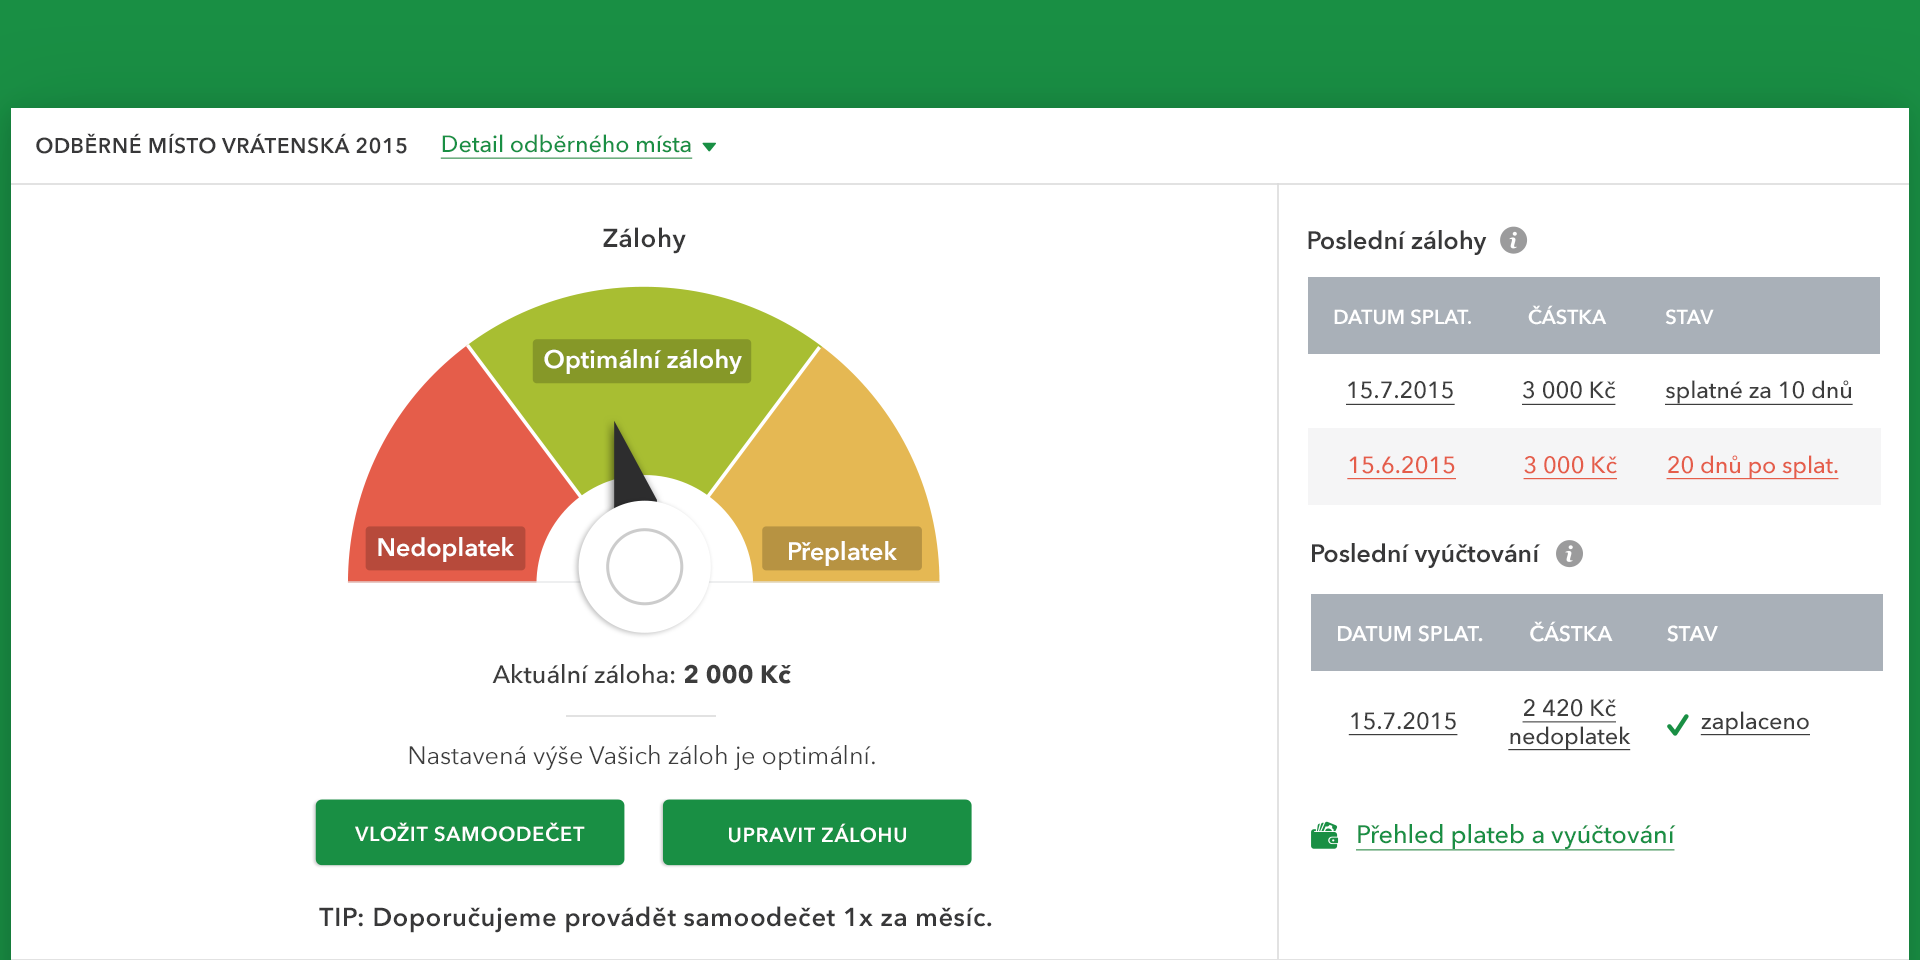Viewport: 1920px width, 960px height.
Task: Click 'Nastavená výše Vašich záloh je optimální.' text
Action: tap(642, 756)
